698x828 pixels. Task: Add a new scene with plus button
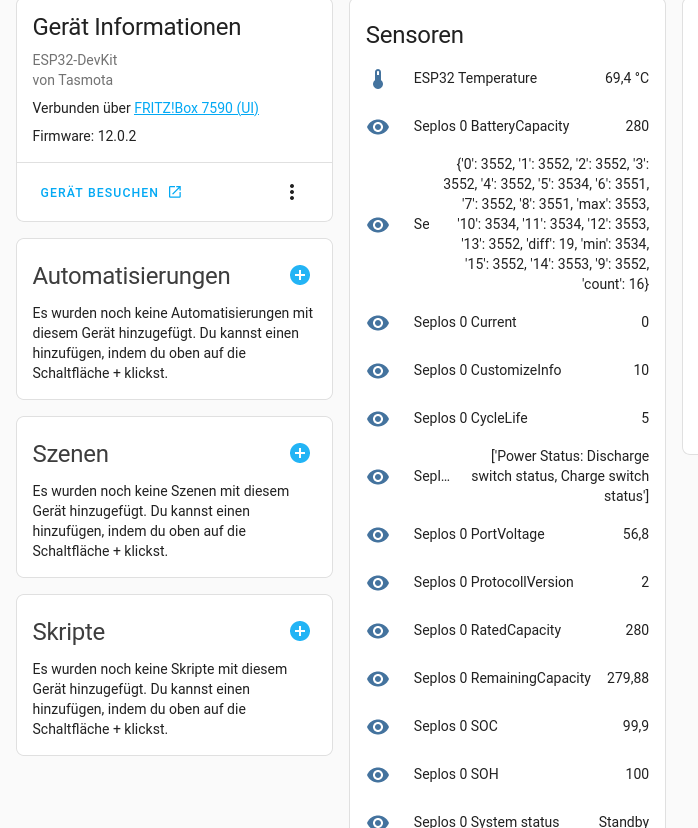click(x=300, y=453)
